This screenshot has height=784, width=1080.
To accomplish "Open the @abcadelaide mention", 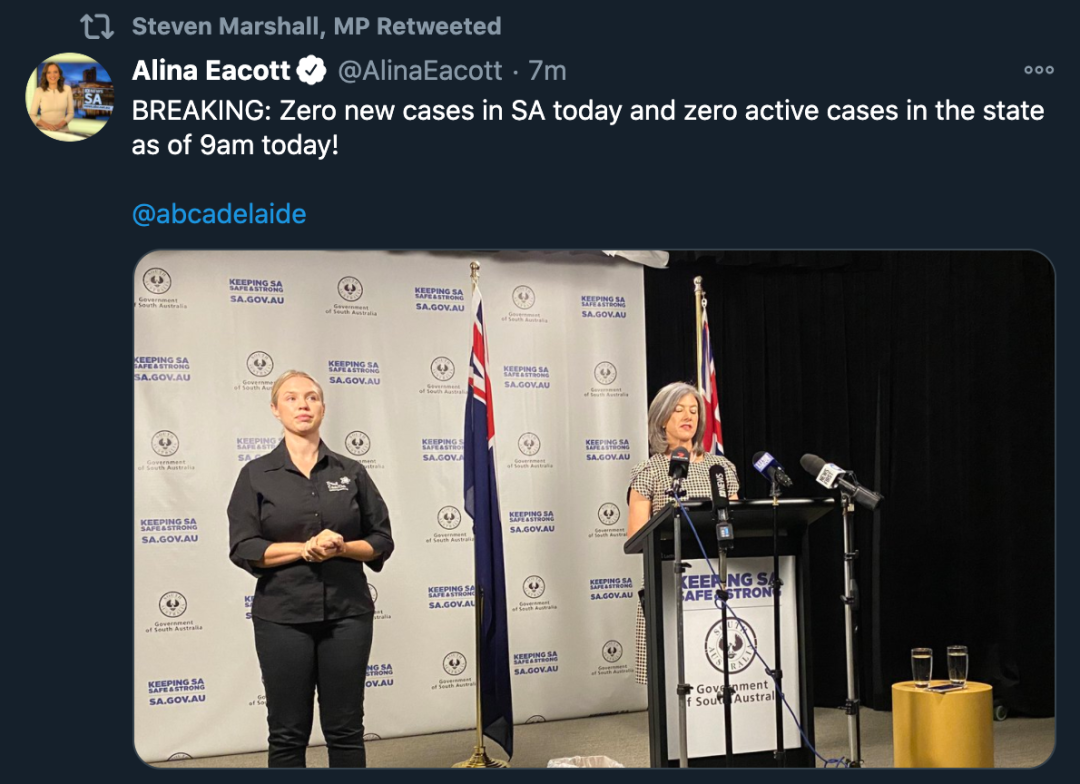I will point(219,214).
